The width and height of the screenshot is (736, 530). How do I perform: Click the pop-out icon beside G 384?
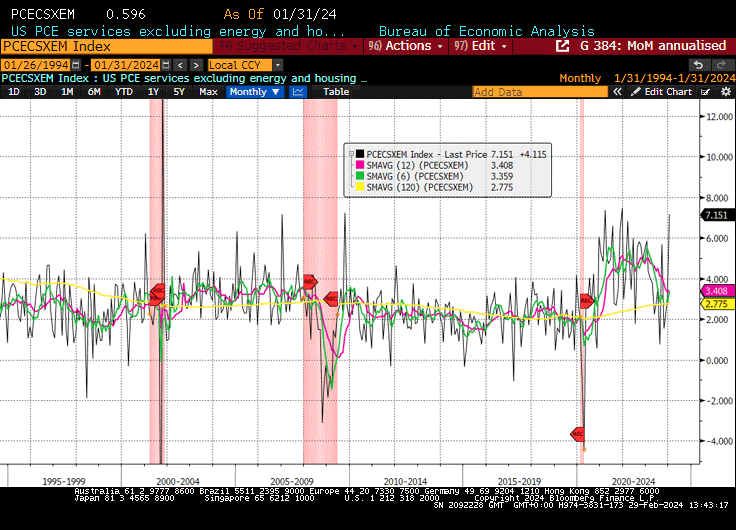tap(562, 46)
